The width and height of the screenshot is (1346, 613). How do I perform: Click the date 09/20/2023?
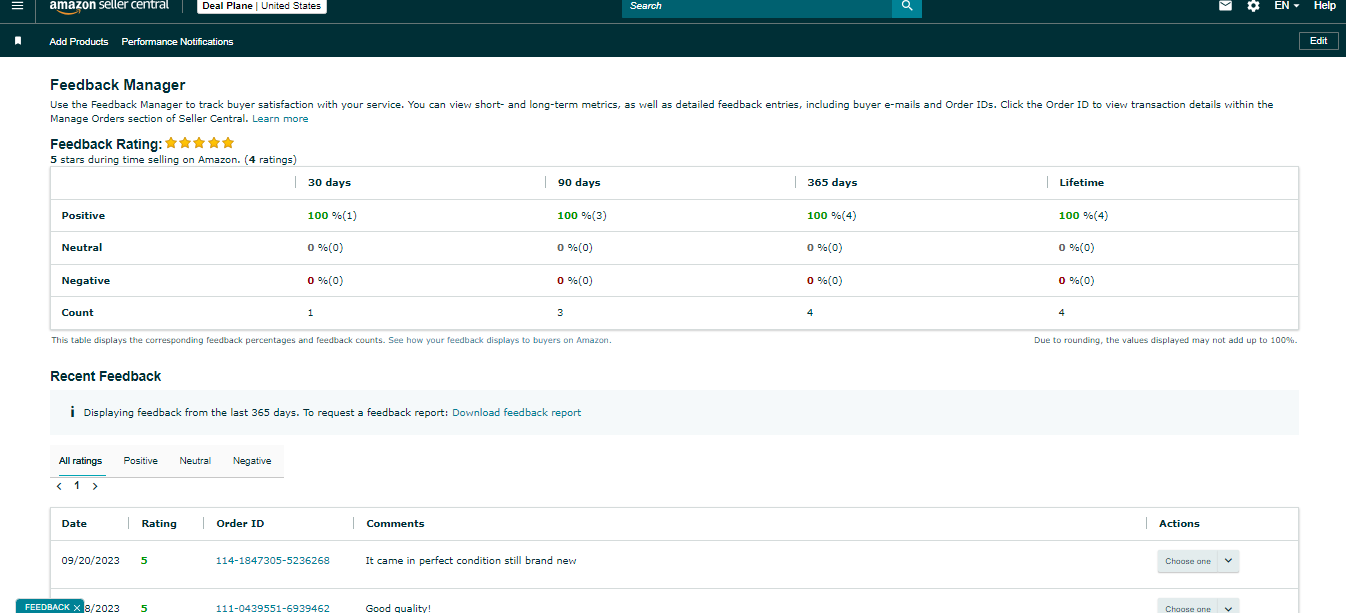pos(90,561)
